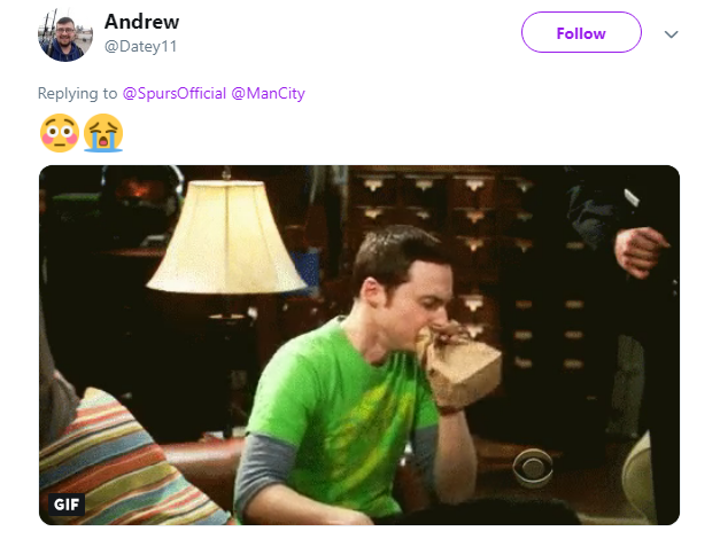
Task: Click the striped pillow in the GIF
Action: coord(122,464)
